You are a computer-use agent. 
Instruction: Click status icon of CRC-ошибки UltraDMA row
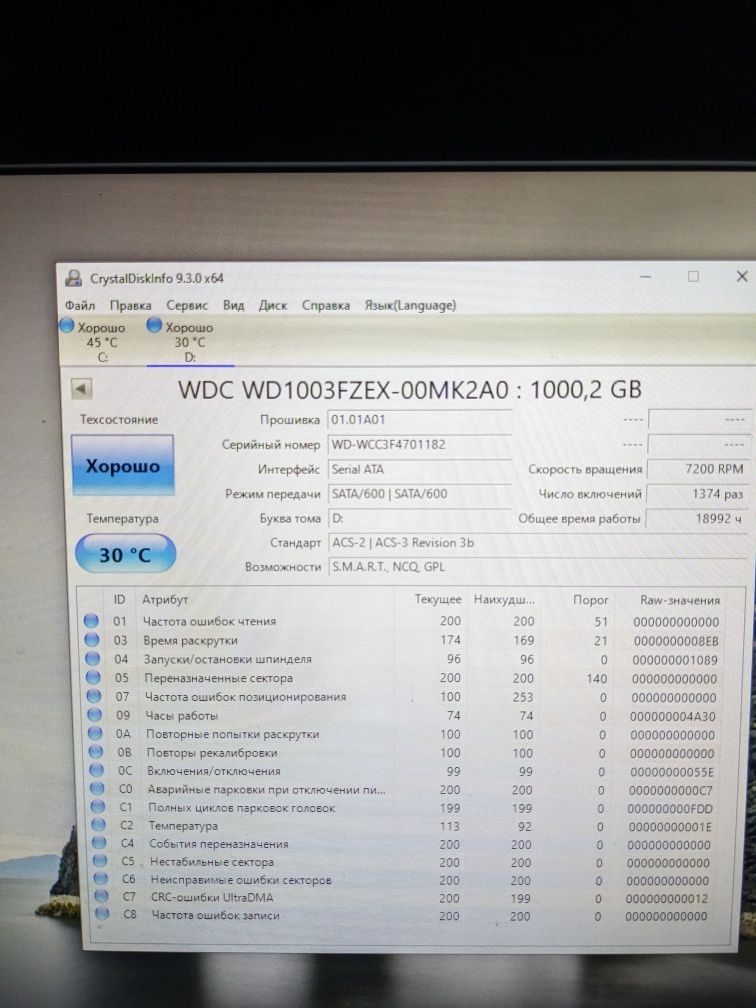tap(101, 896)
